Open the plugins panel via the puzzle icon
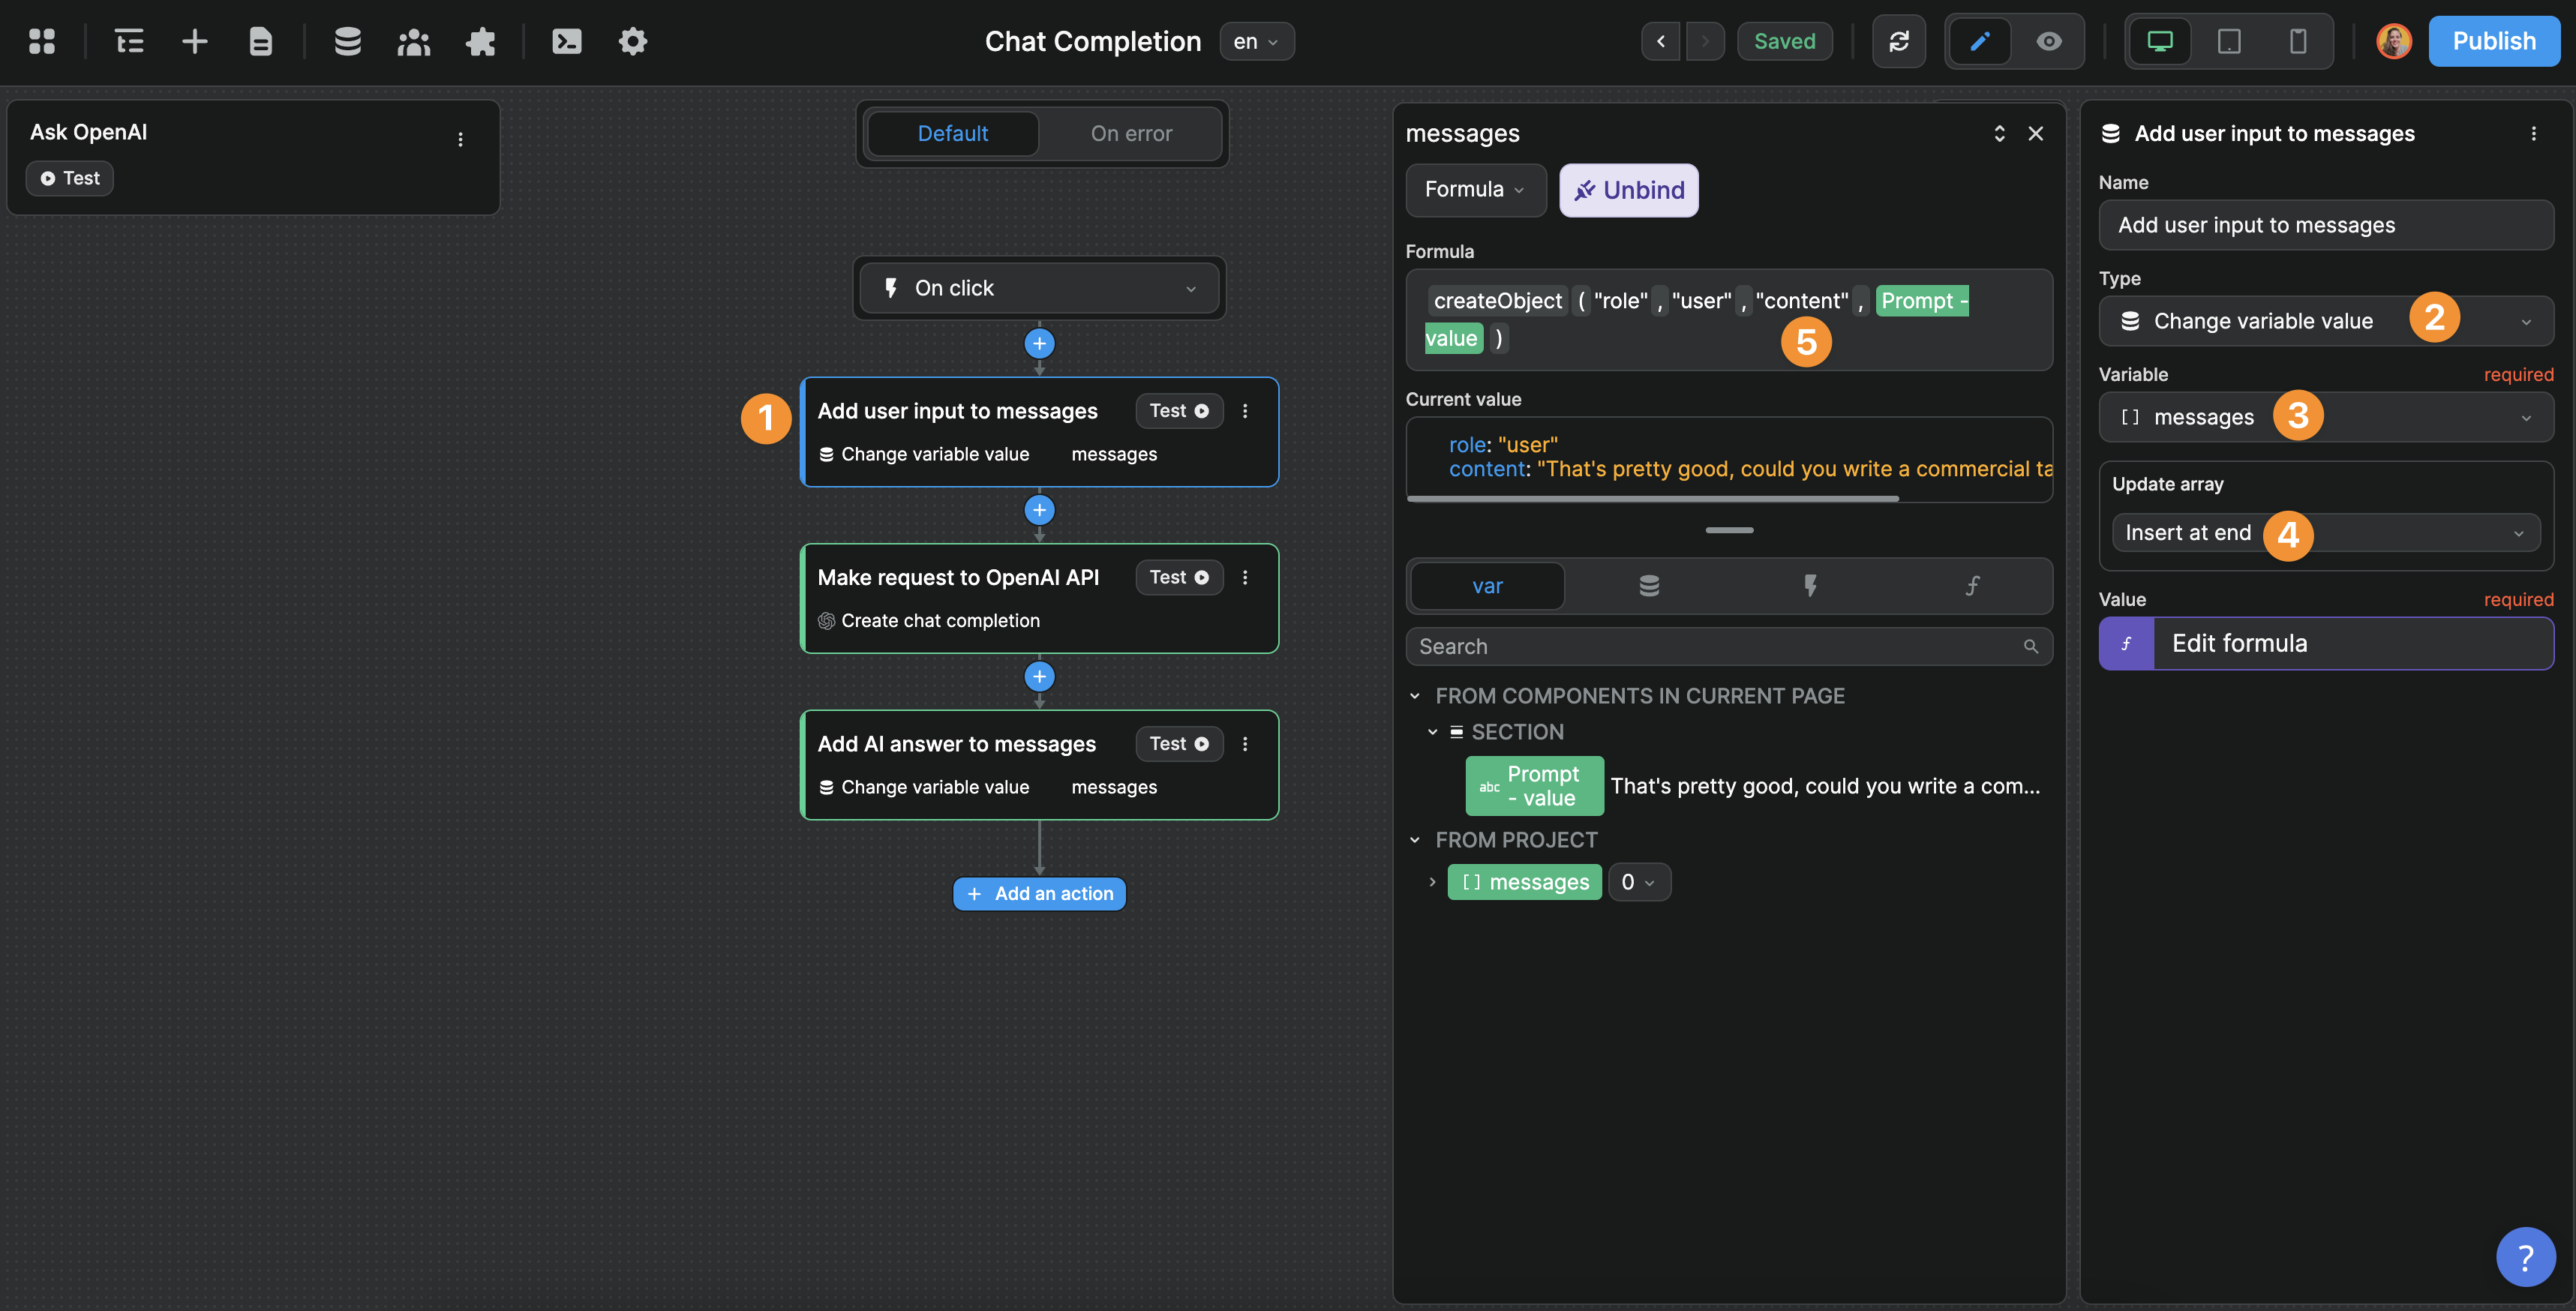2576x1311 pixels. (481, 41)
